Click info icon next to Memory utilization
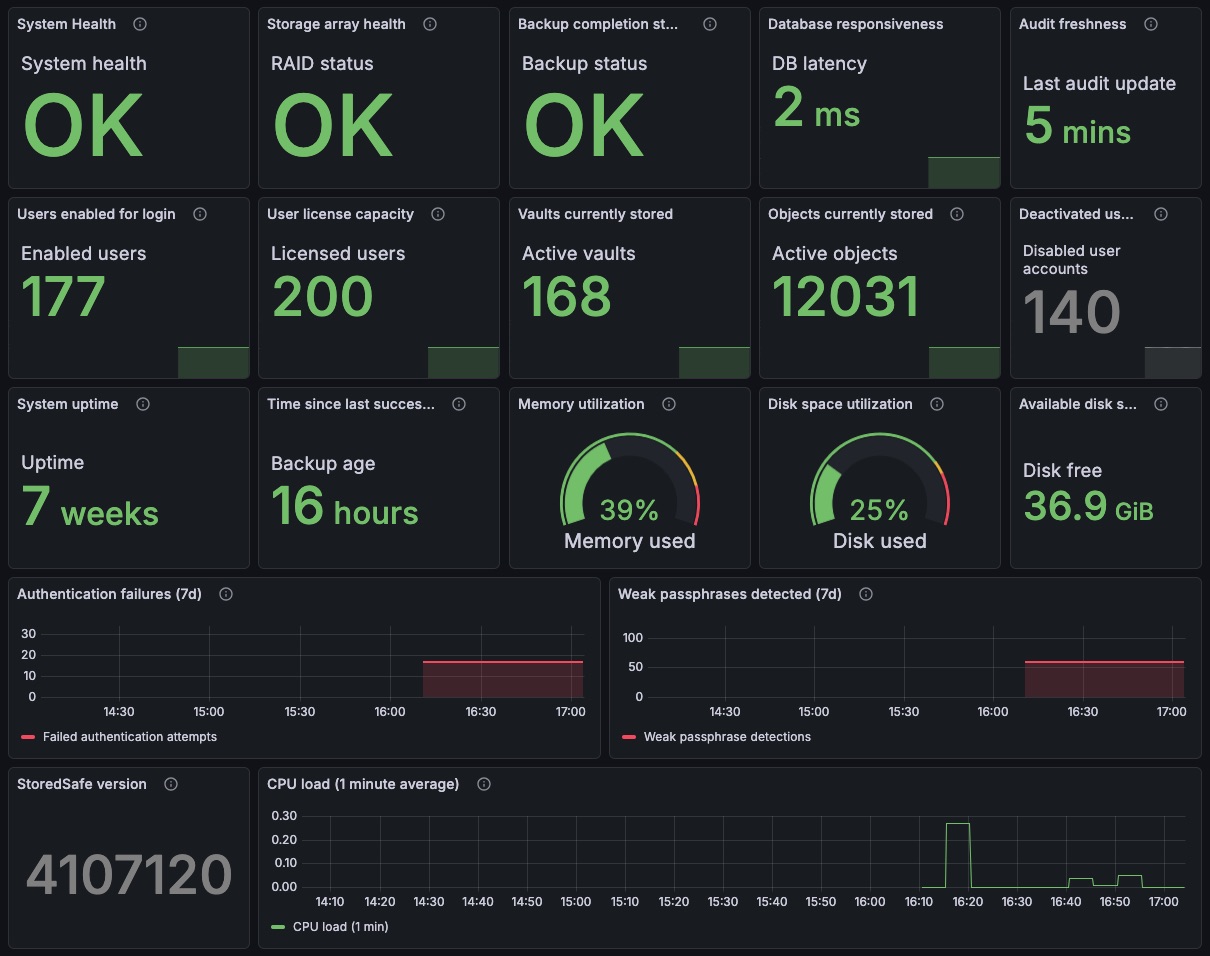Screen dimensions: 1210x956 pos(669,404)
